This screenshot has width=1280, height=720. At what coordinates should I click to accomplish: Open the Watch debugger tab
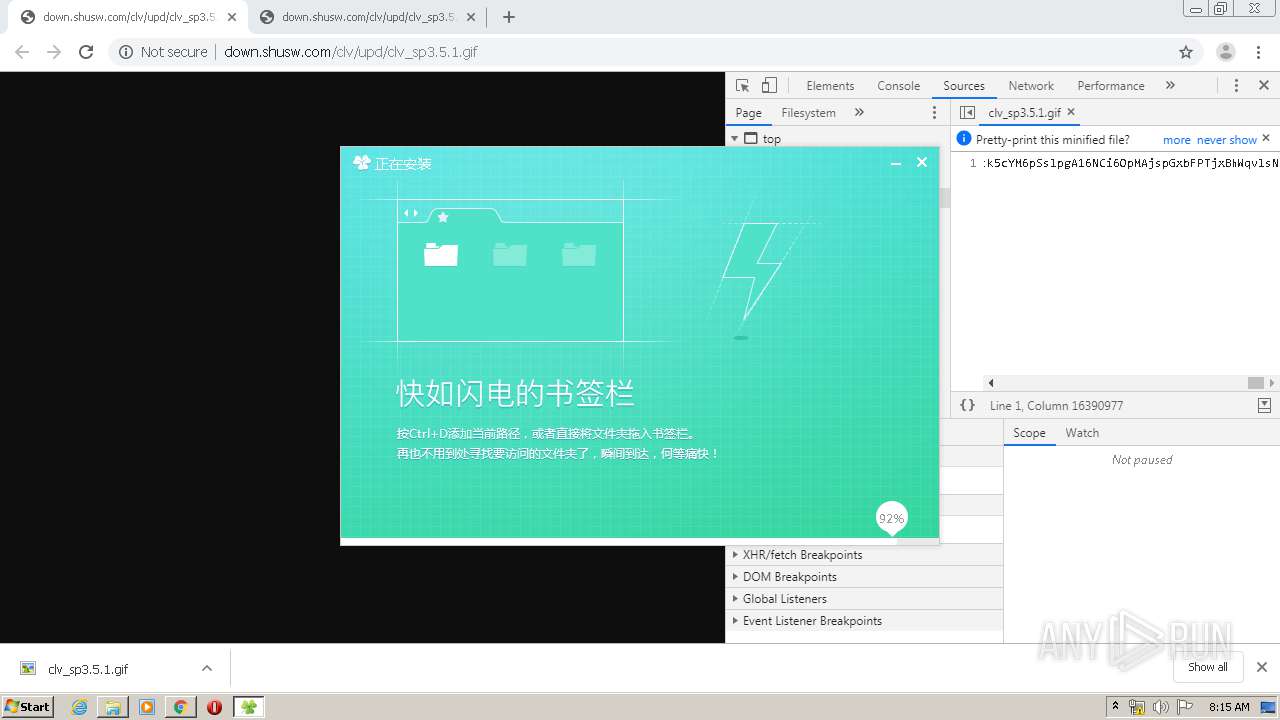[1082, 433]
